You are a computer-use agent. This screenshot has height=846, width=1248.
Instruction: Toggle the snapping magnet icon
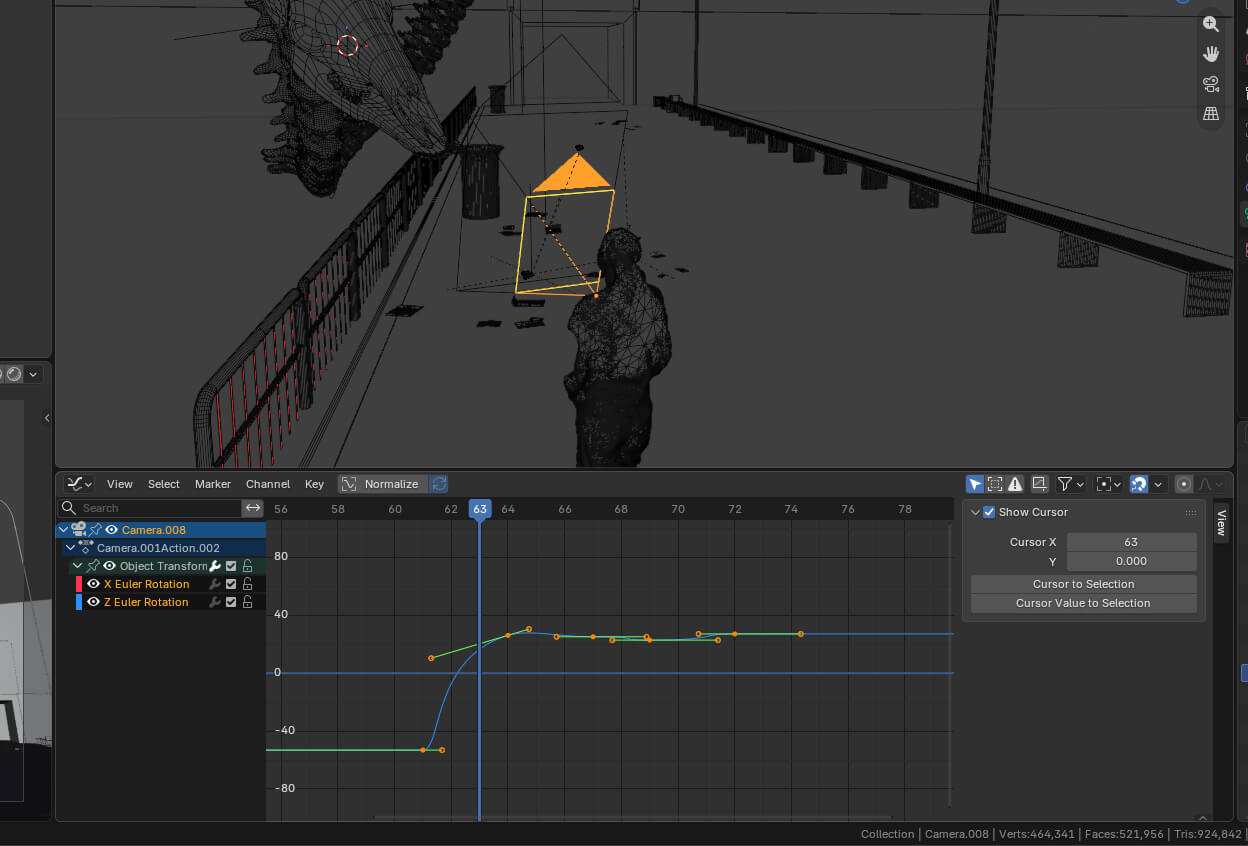coord(1138,484)
